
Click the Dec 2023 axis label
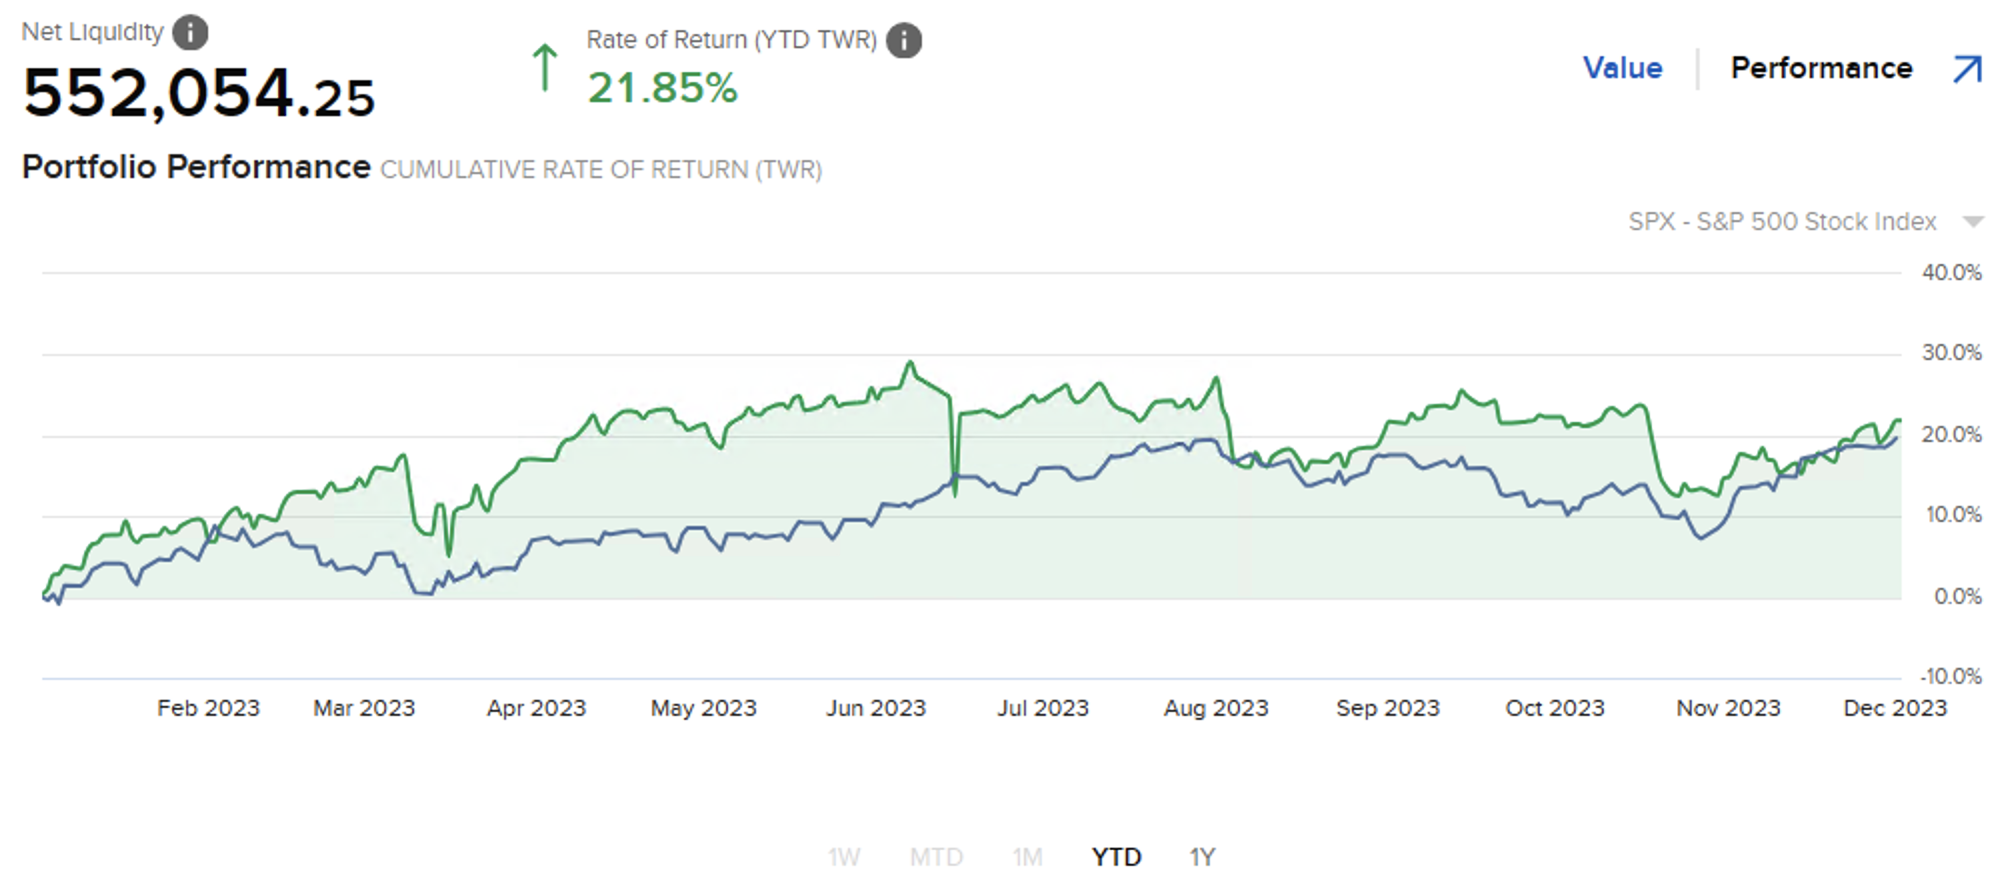click(x=1895, y=708)
